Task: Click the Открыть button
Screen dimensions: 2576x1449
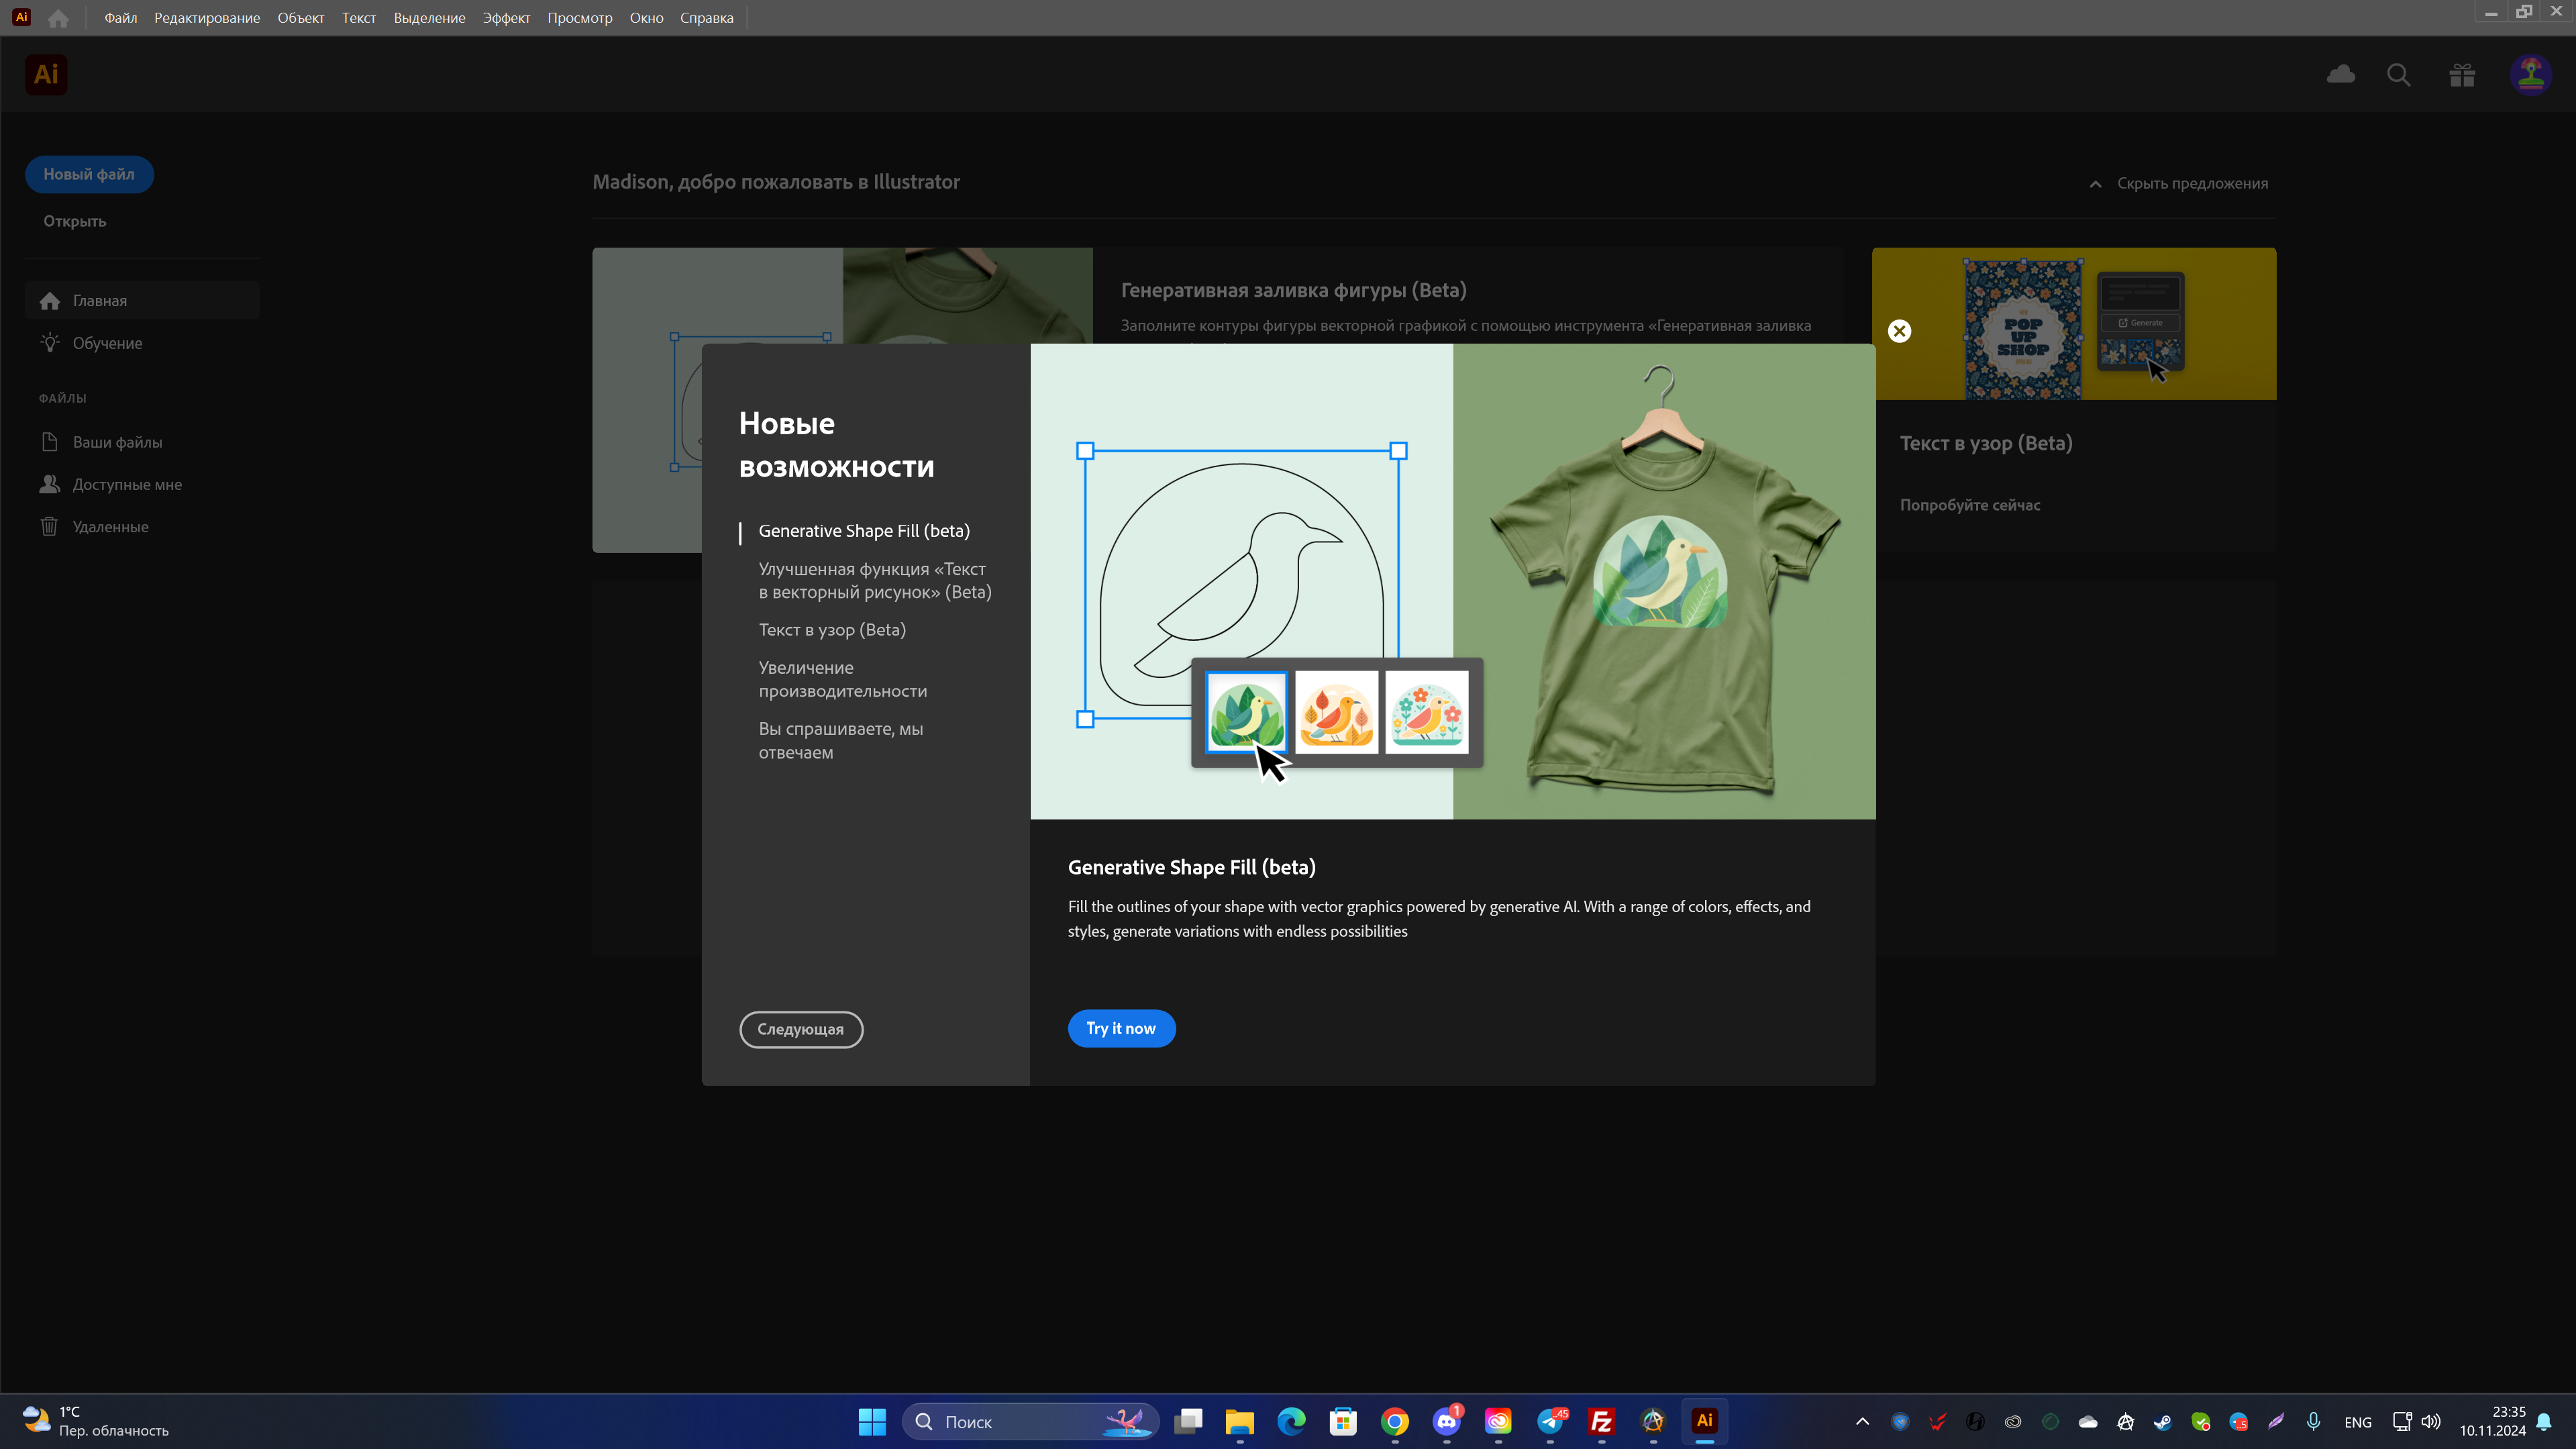Action: coord(75,221)
